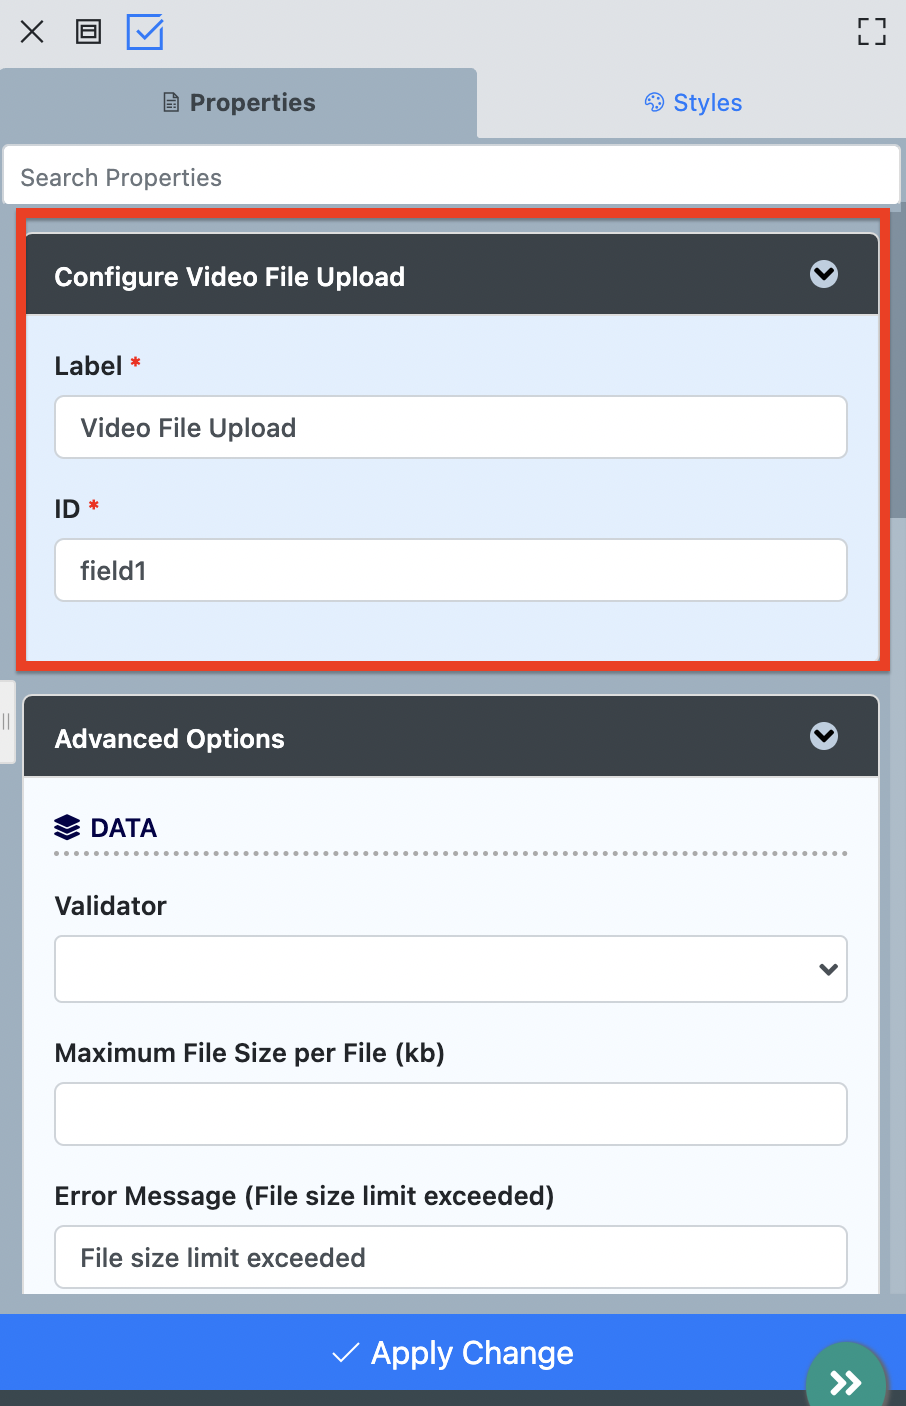The width and height of the screenshot is (906, 1406).
Task: Click the Styles palette icon
Action: 654,102
